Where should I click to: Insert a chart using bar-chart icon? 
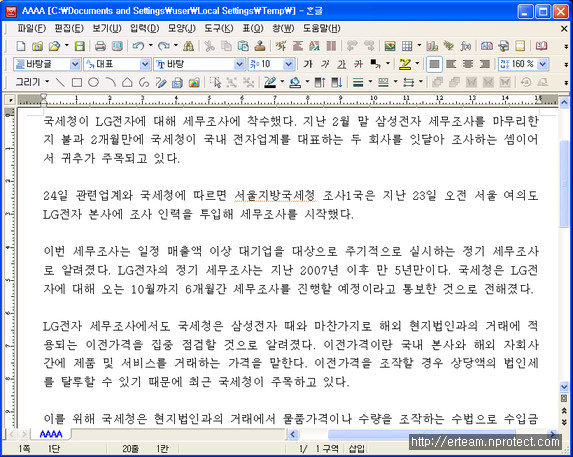(x=432, y=46)
